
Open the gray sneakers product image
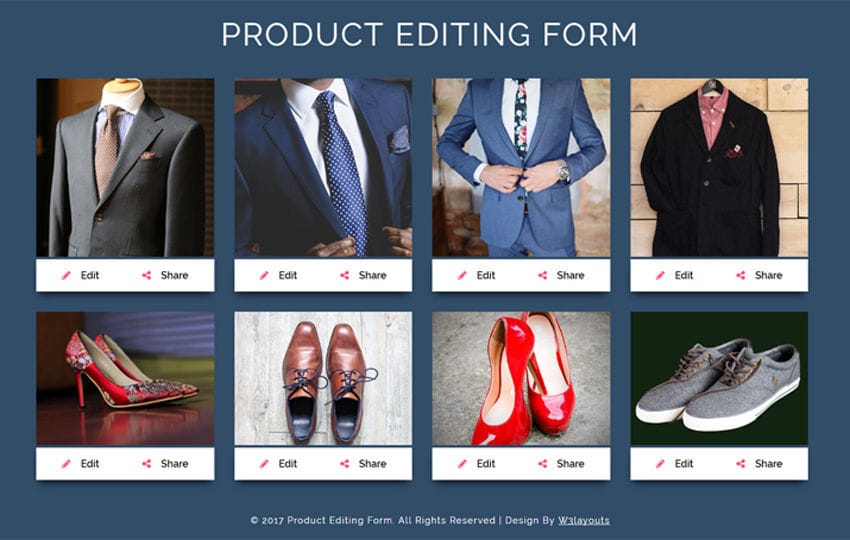719,378
